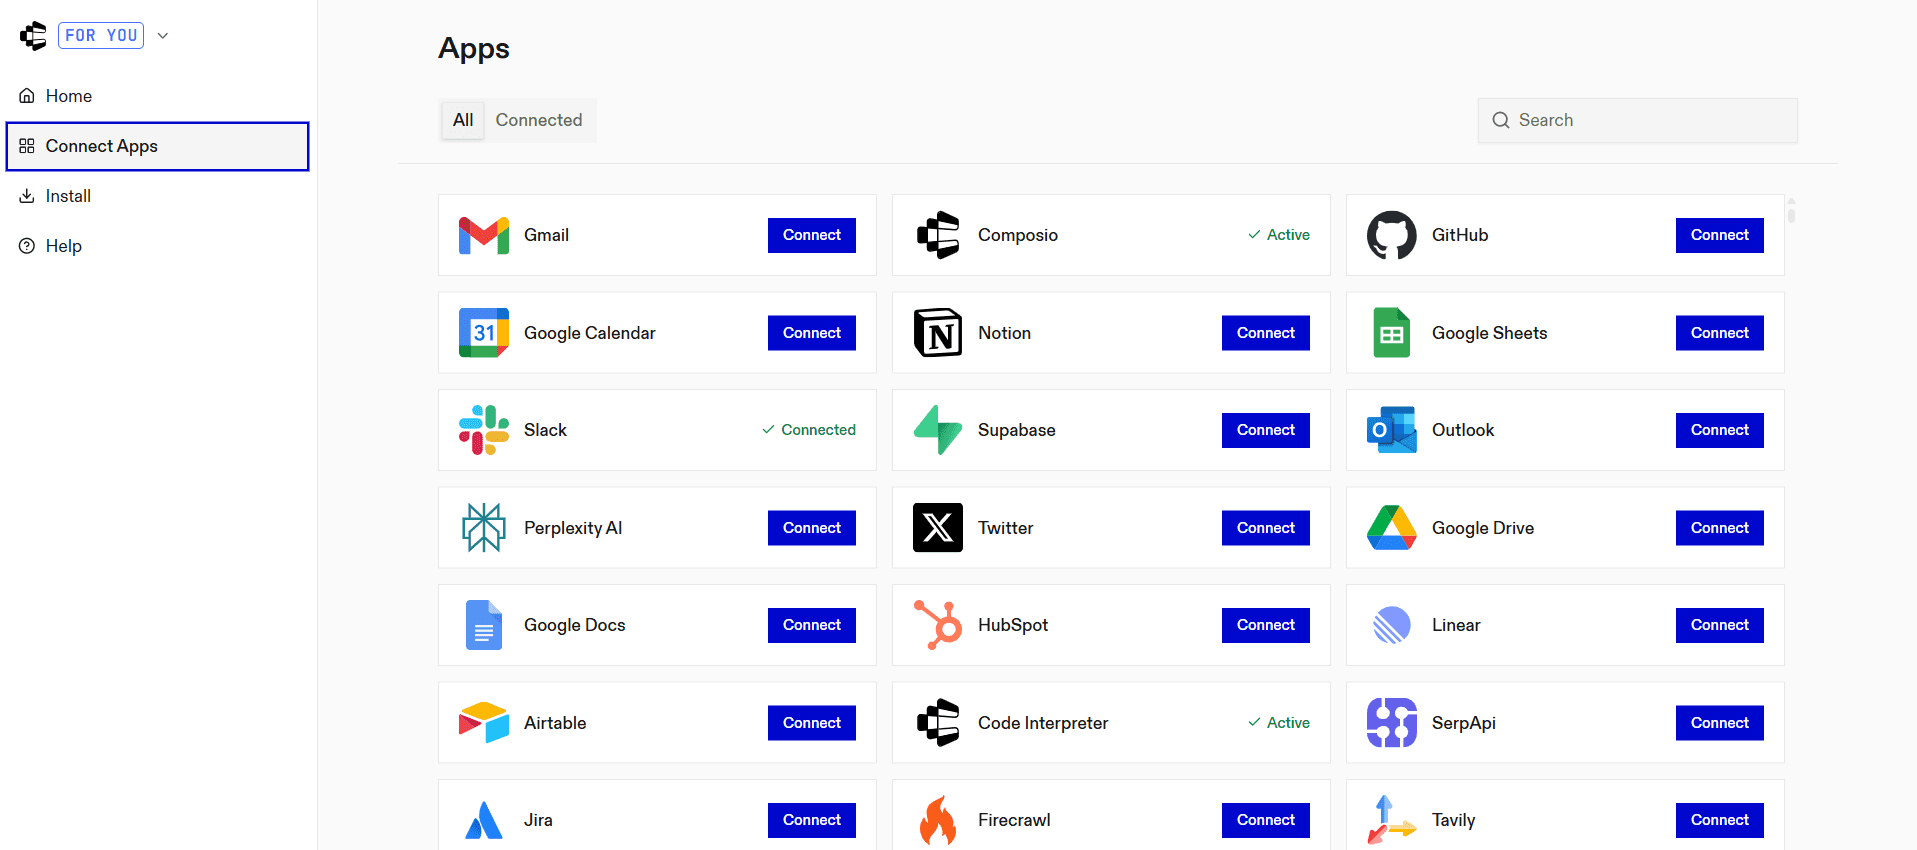The width and height of the screenshot is (1917, 850).
Task: Connect the Linear app
Action: pos(1720,625)
